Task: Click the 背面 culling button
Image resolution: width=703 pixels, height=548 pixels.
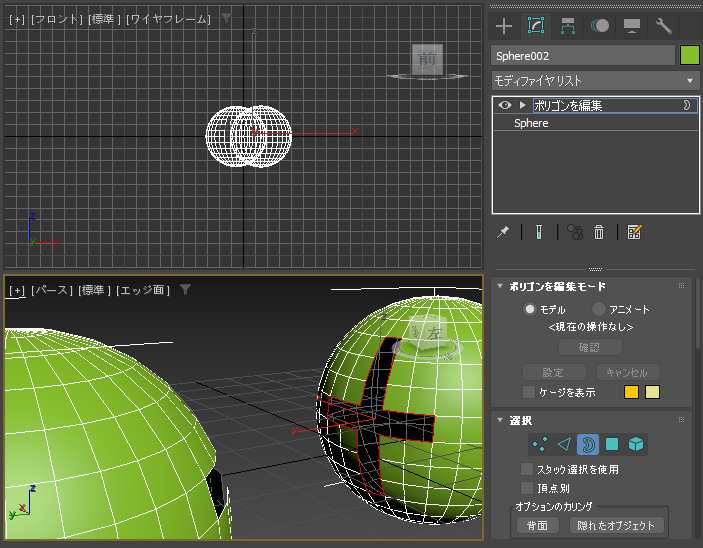Action: (x=538, y=525)
